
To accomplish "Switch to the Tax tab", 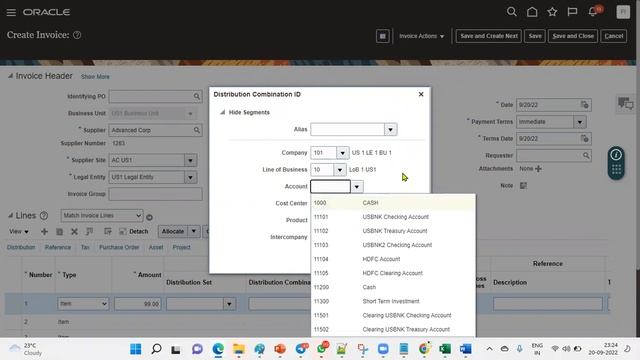I will [x=85, y=247].
